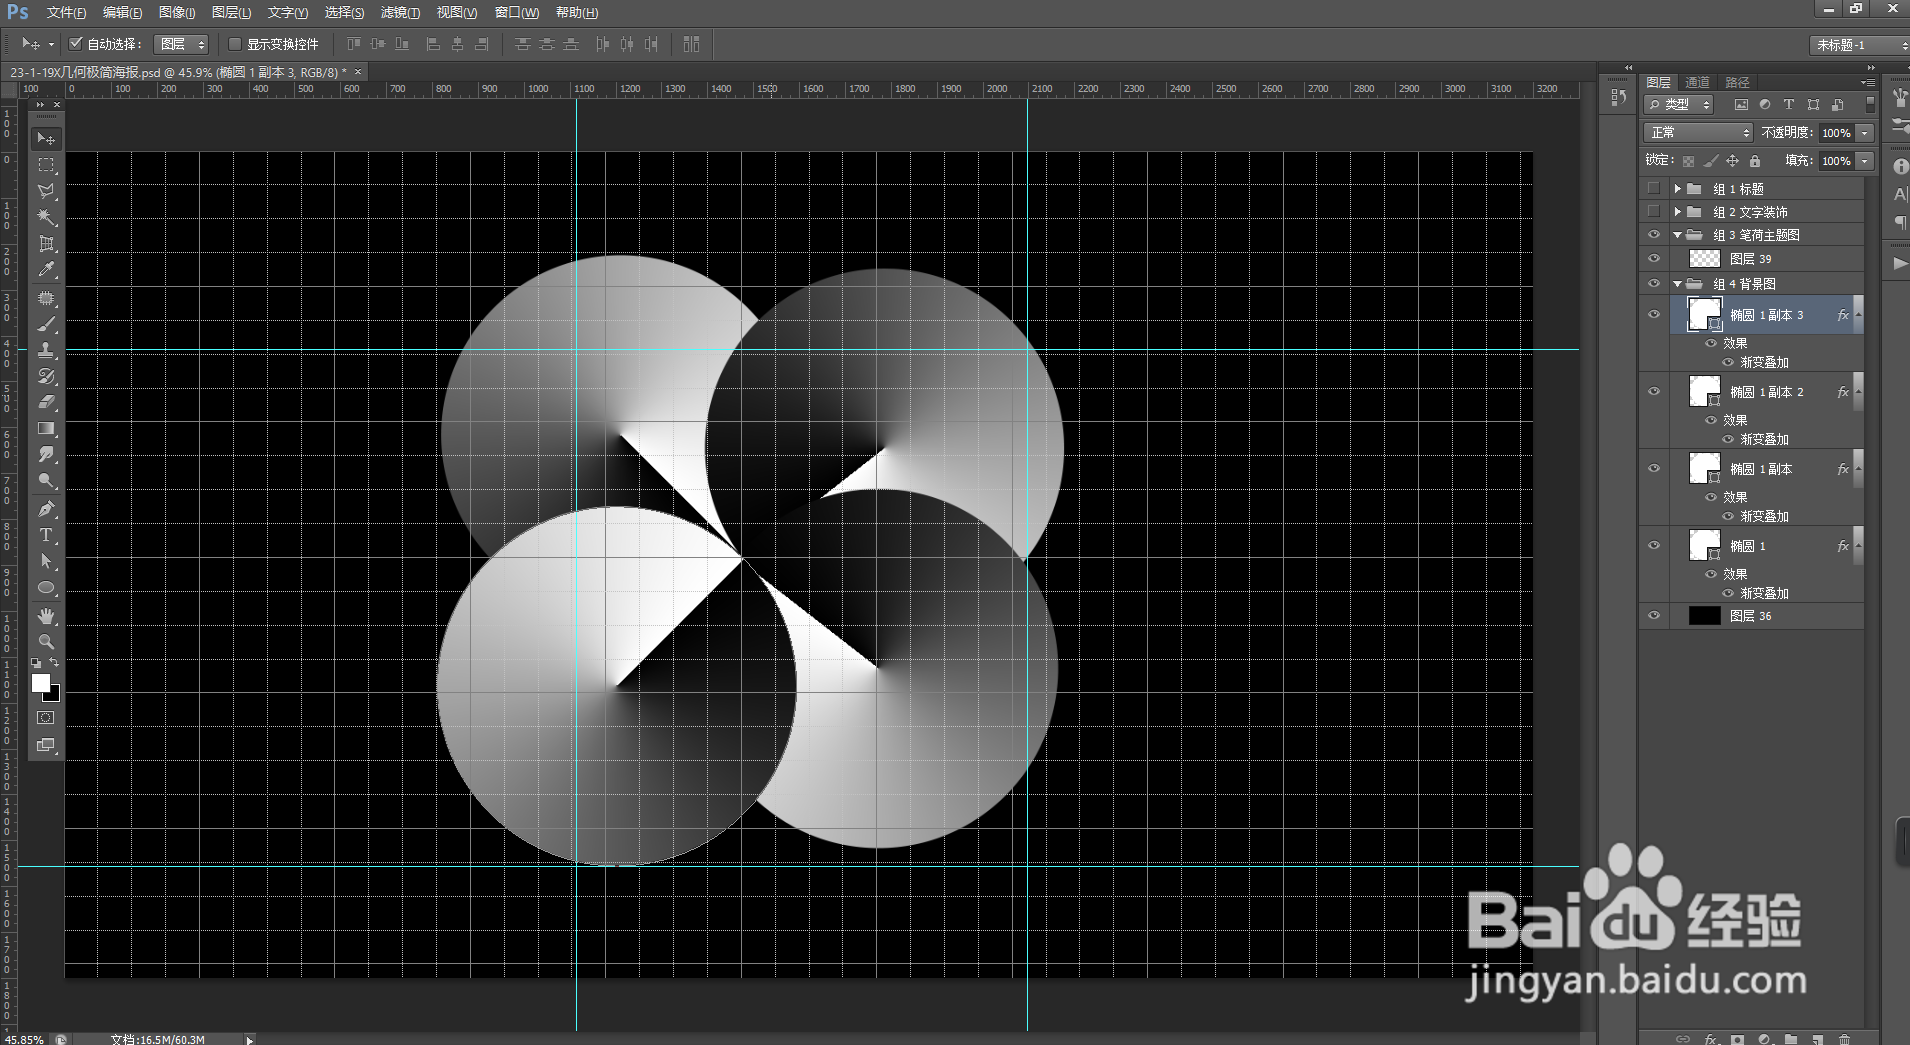Select the Hand tool
Screen dimensions: 1910x1045
coord(46,616)
